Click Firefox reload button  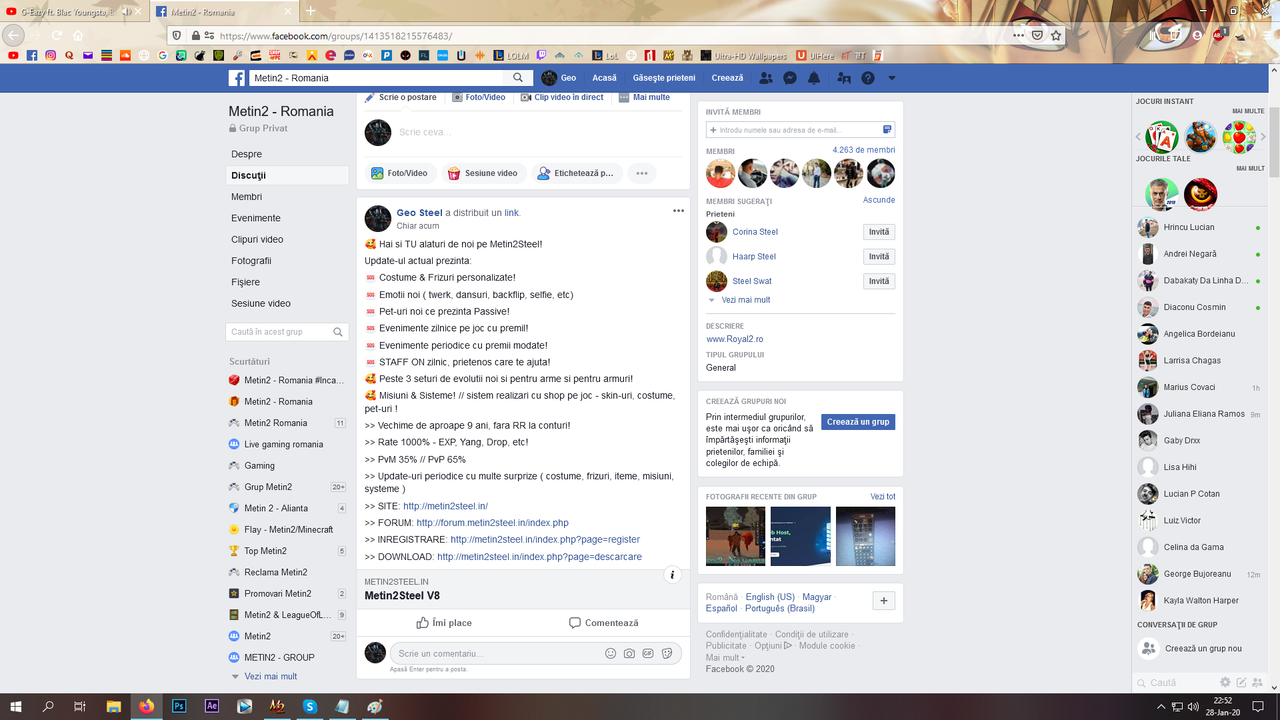(56, 35)
